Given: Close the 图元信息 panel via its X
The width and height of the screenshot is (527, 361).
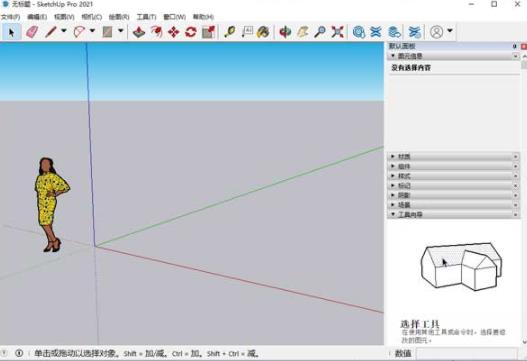Looking at the screenshot, I should pyautogui.click(x=516, y=56).
